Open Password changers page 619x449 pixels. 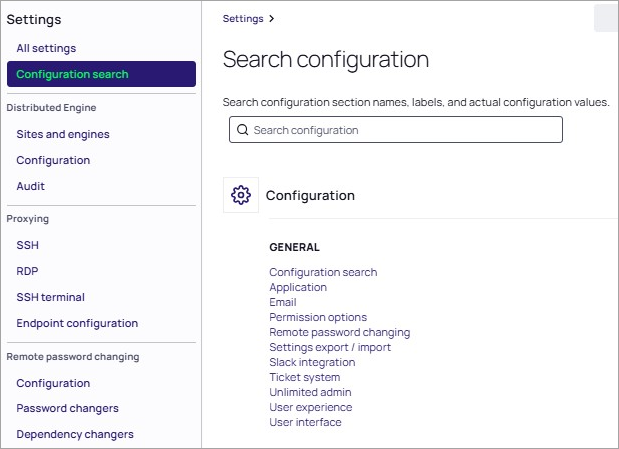pos(67,408)
